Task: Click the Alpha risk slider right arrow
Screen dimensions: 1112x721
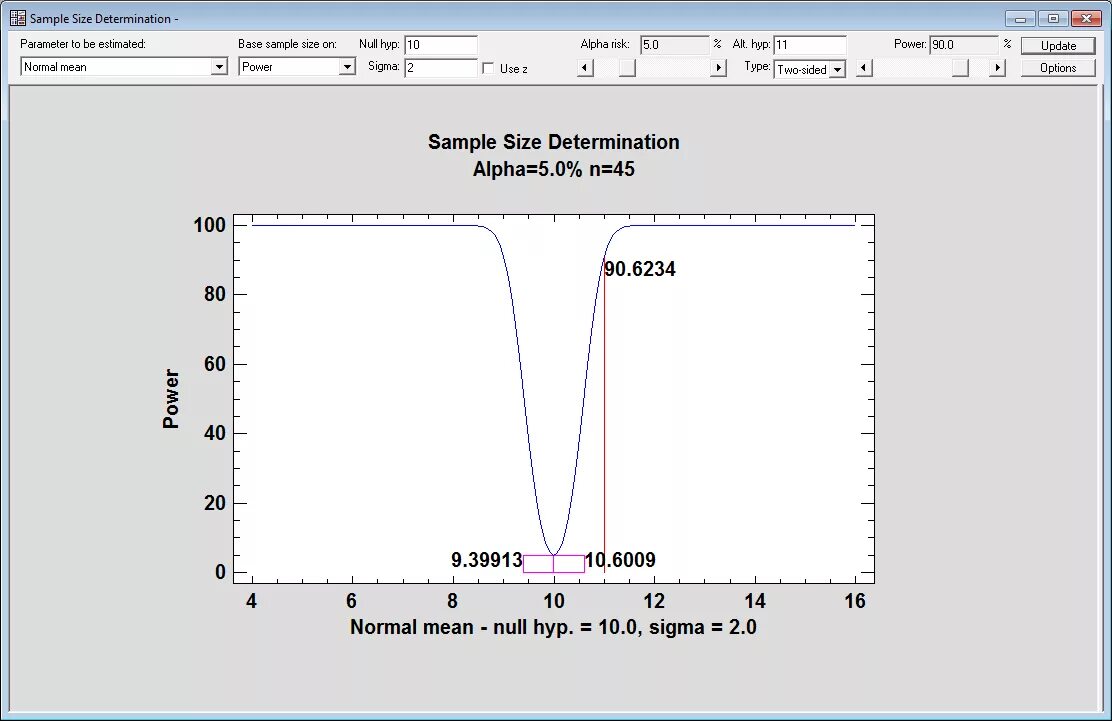Action: 718,68
